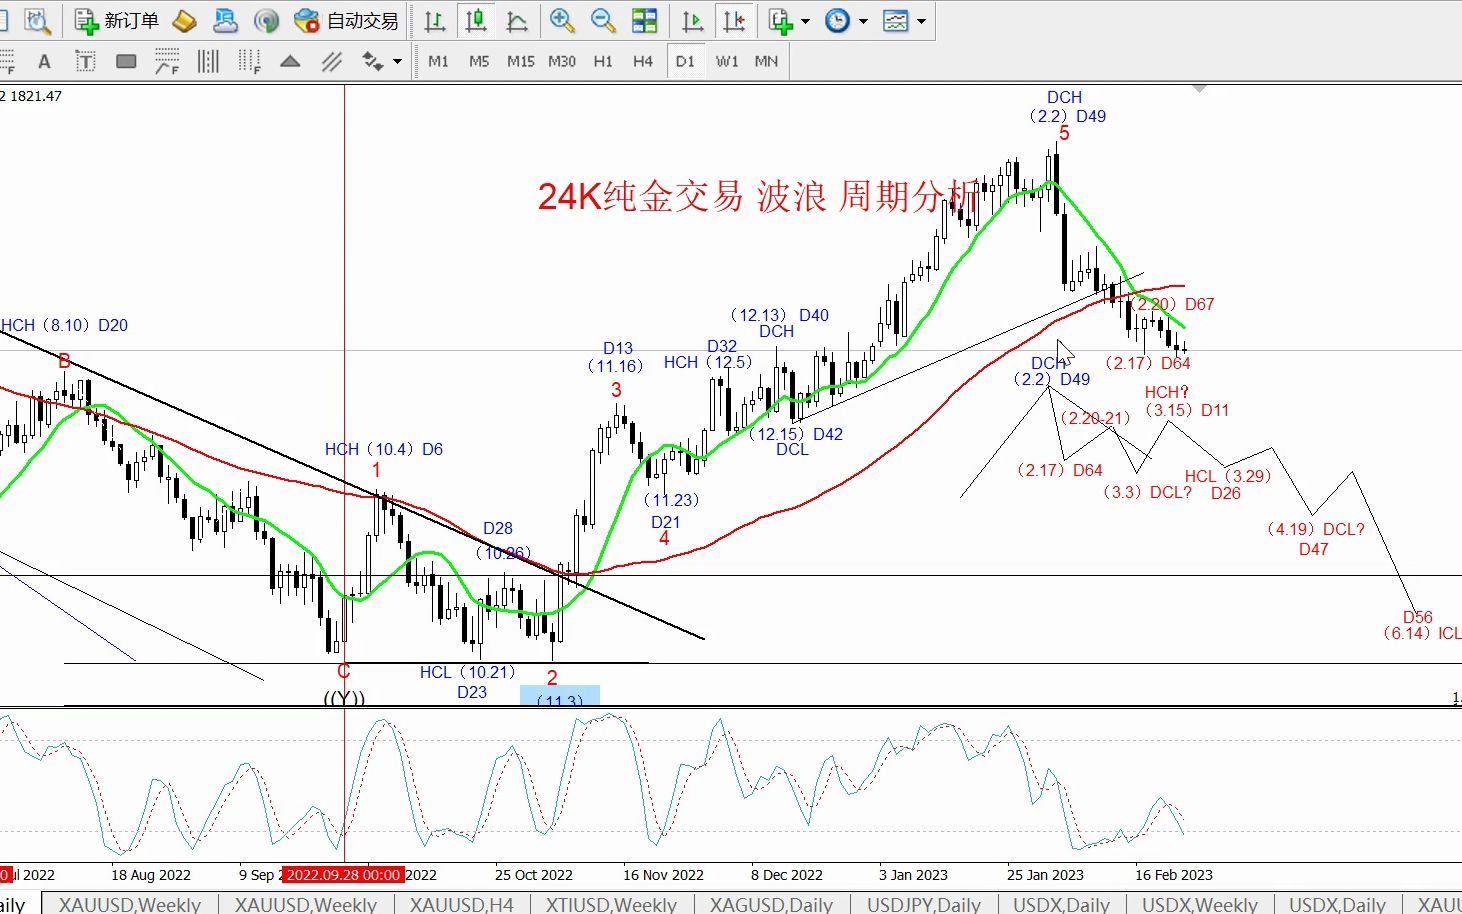
Task: Click the chart shift triangle marker at top
Action: tap(1199, 90)
